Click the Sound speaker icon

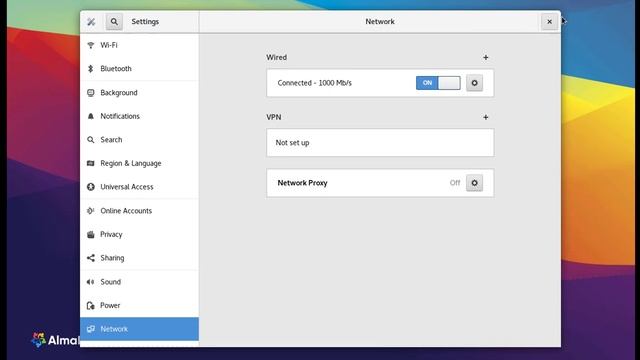pos(91,282)
